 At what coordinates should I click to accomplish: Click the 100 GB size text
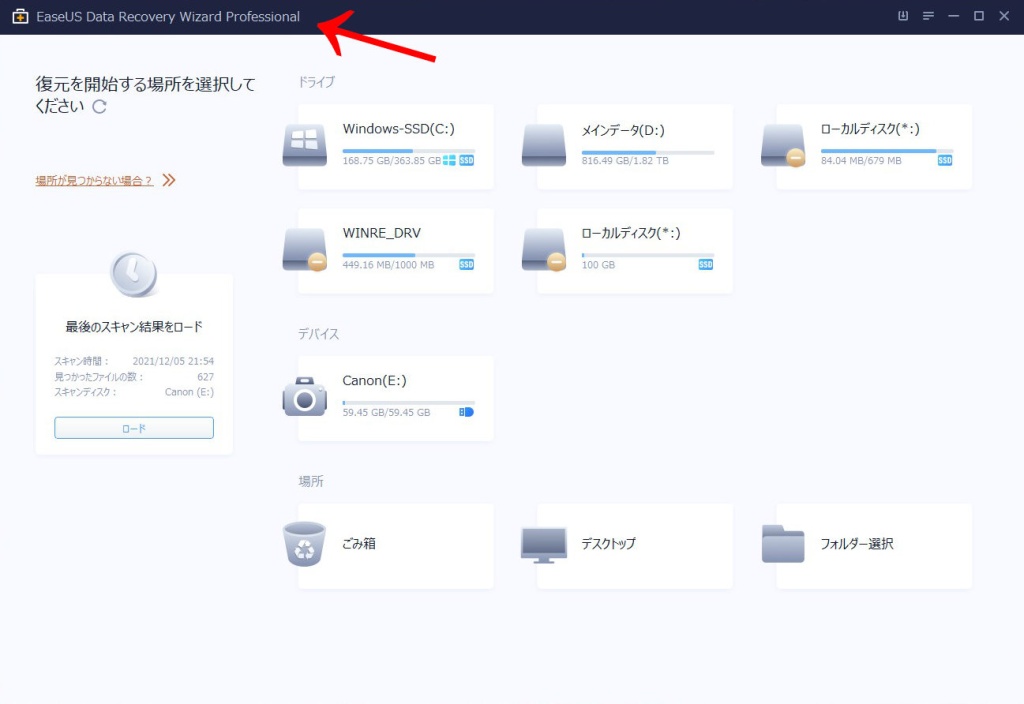[598, 264]
